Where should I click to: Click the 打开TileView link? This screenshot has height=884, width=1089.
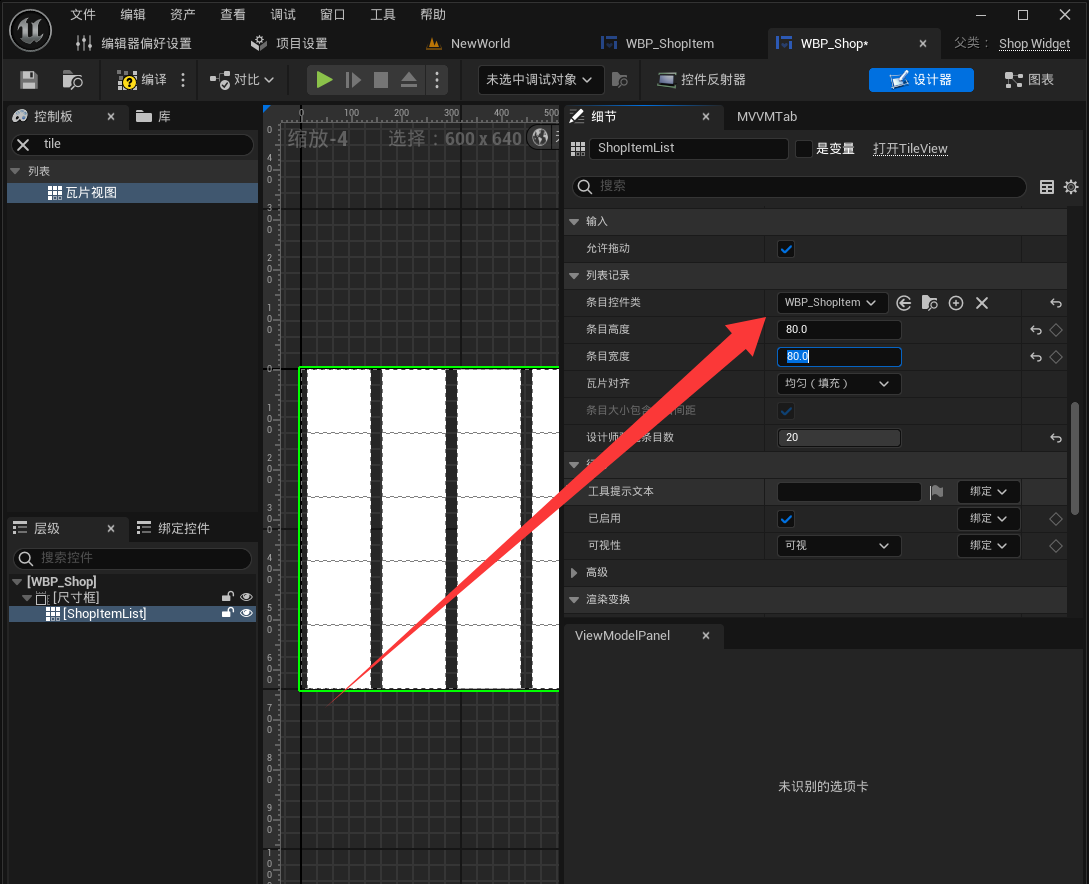click(x=910, y=149)
